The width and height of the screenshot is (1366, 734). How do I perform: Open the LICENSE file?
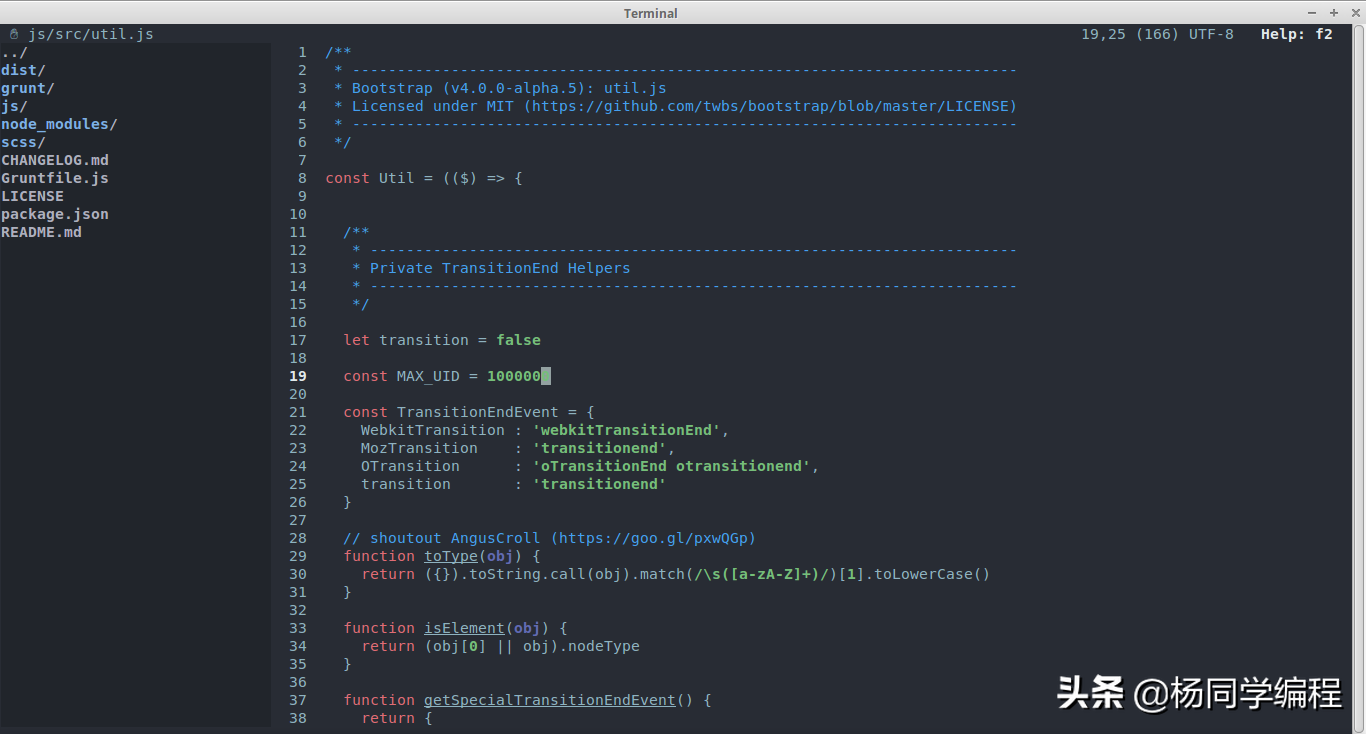click(x=32, y=195)
